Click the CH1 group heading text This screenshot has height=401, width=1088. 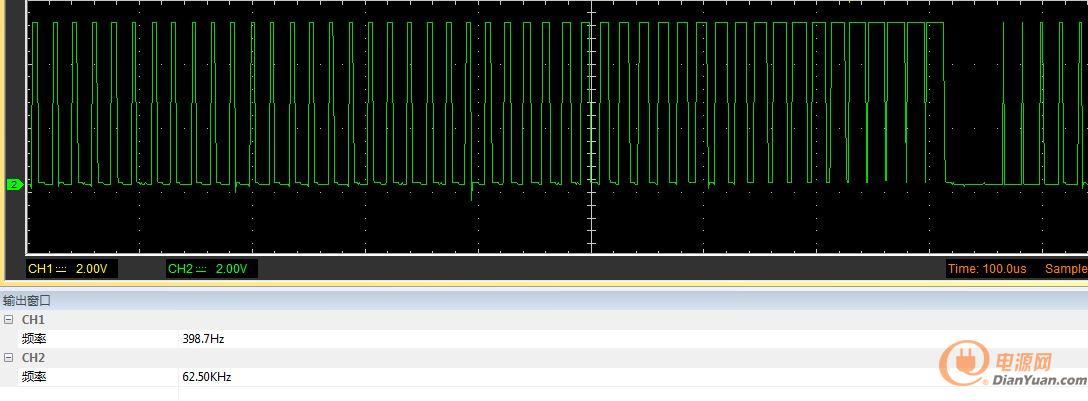tap(33, 320)
